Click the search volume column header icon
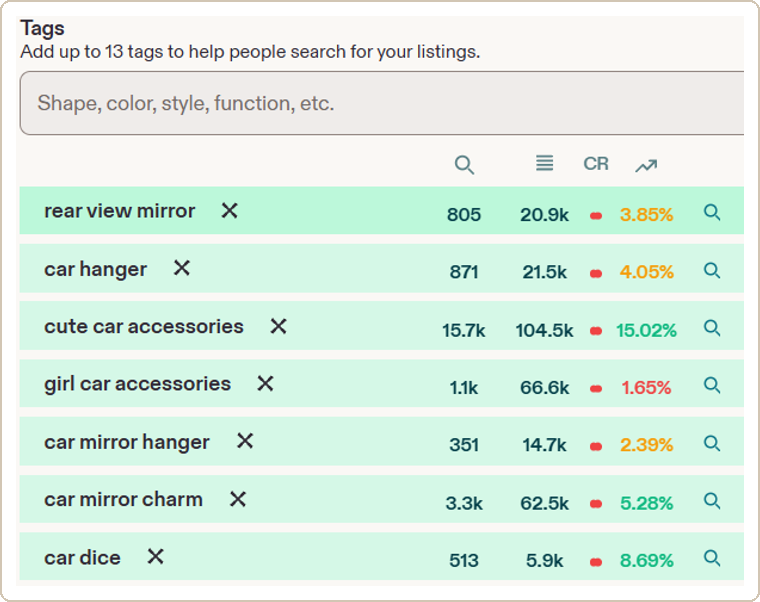This screenshot has width=760, height=602. click(464, 165)
